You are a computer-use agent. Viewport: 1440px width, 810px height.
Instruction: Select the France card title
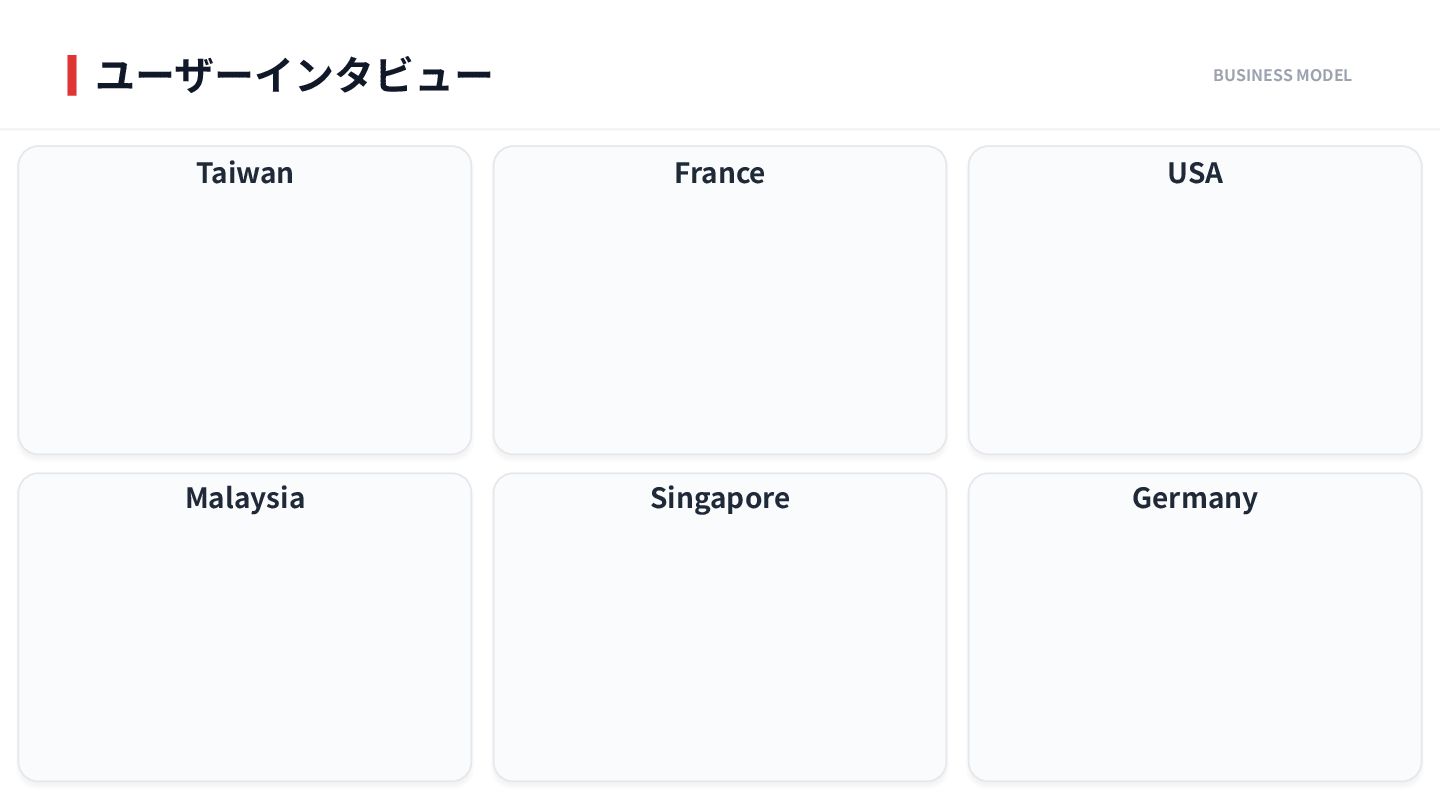point(719,173)
